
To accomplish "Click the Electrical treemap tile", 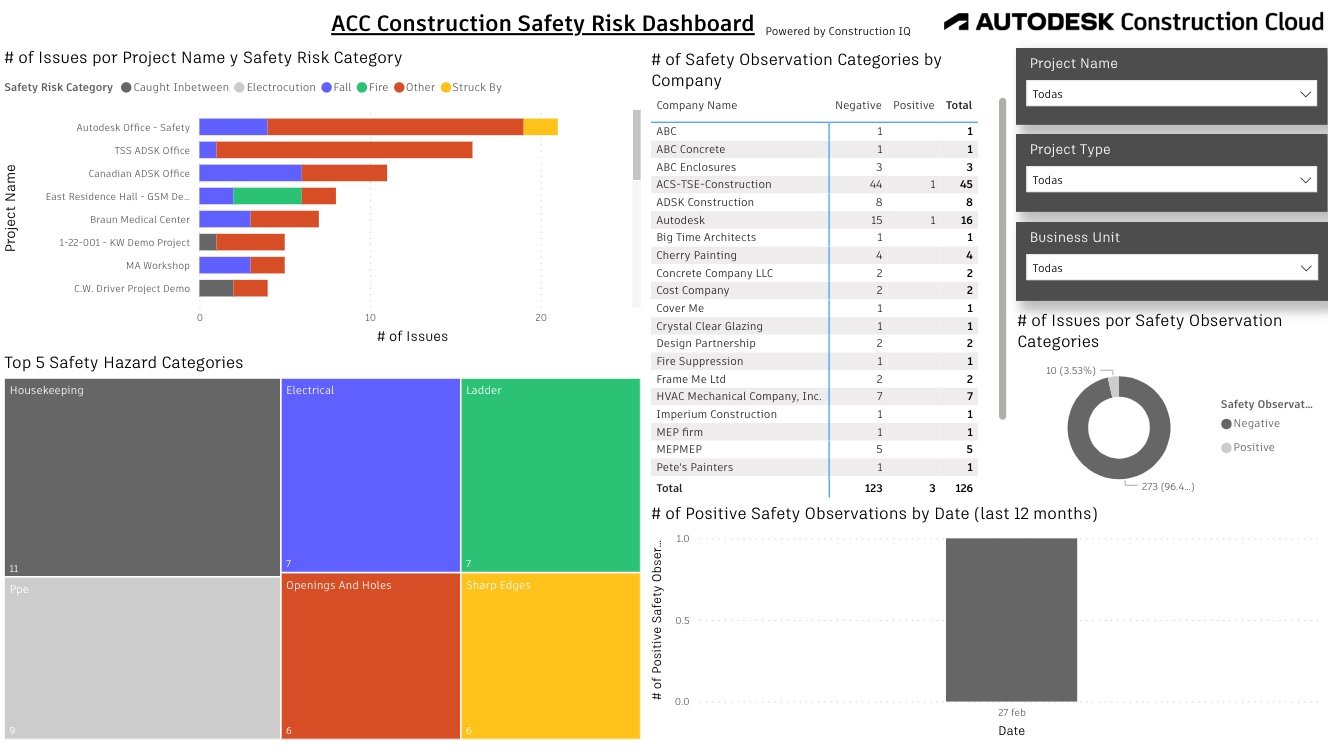I will tap(370, 475).
